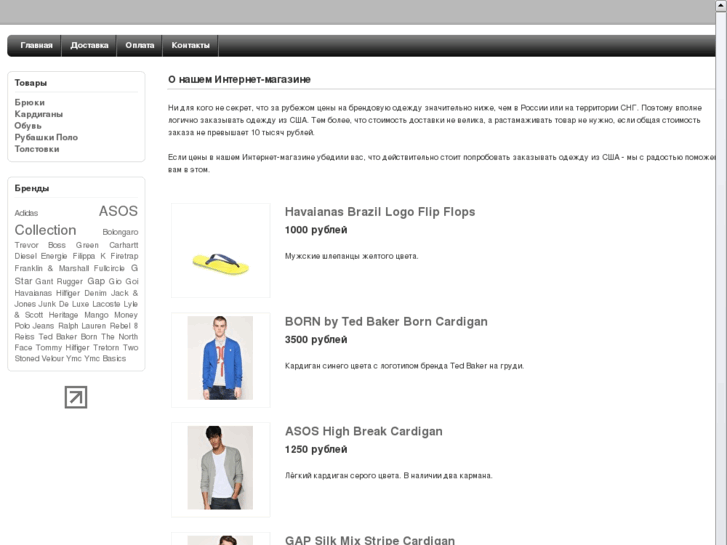Select the Tretorn brand tag

pyautogui.click(x=106, y=348)
